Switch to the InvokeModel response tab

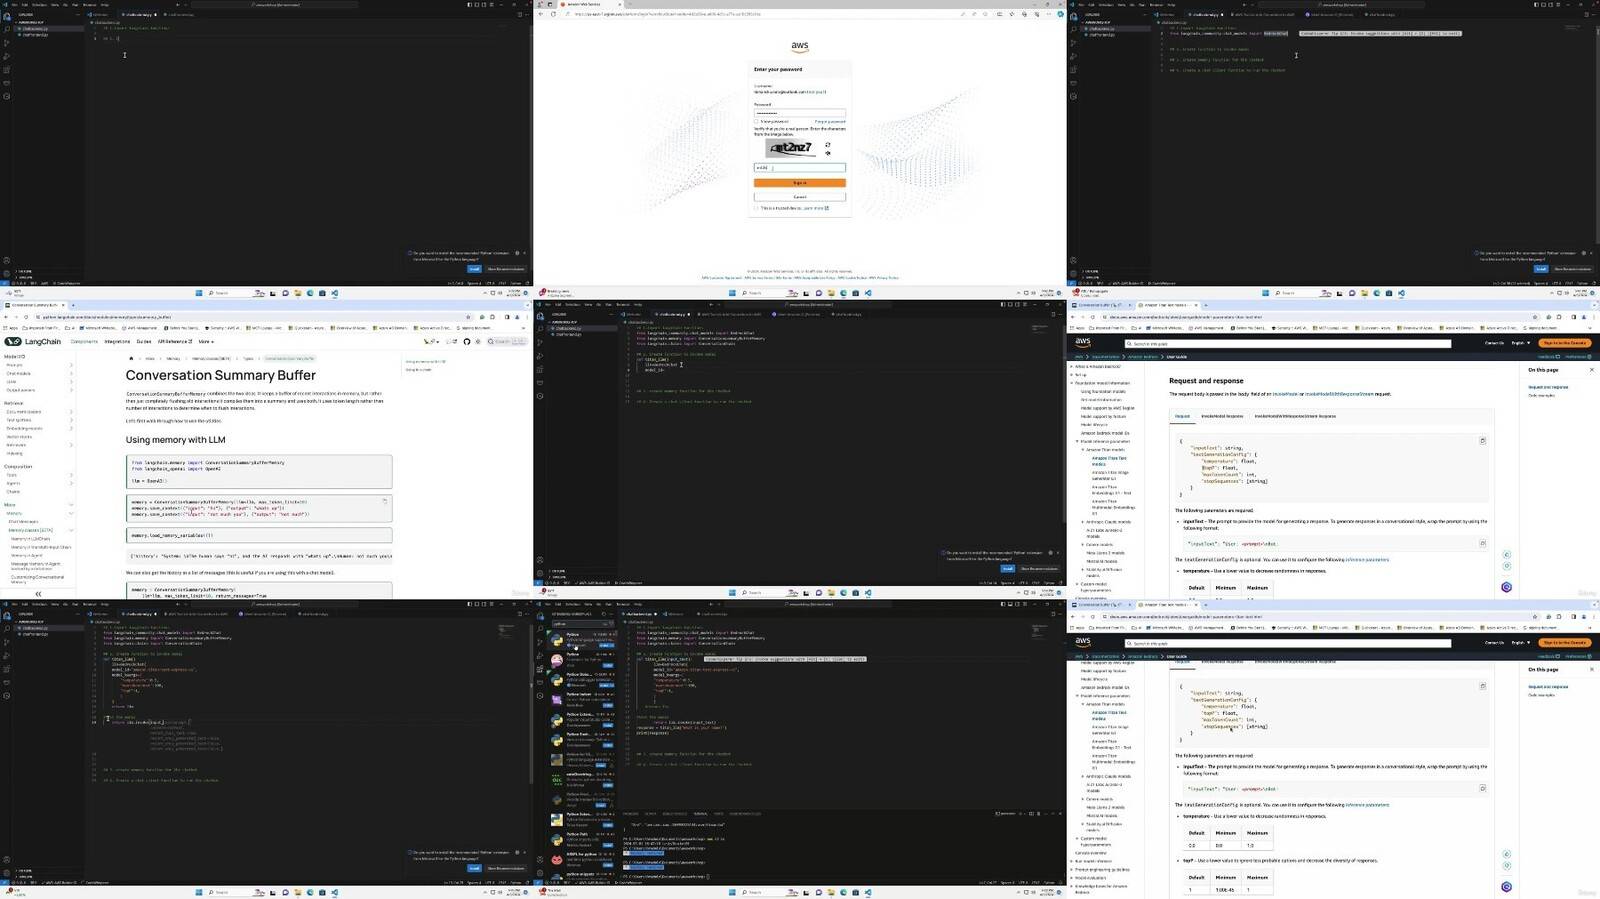[x=1222, y=416]
